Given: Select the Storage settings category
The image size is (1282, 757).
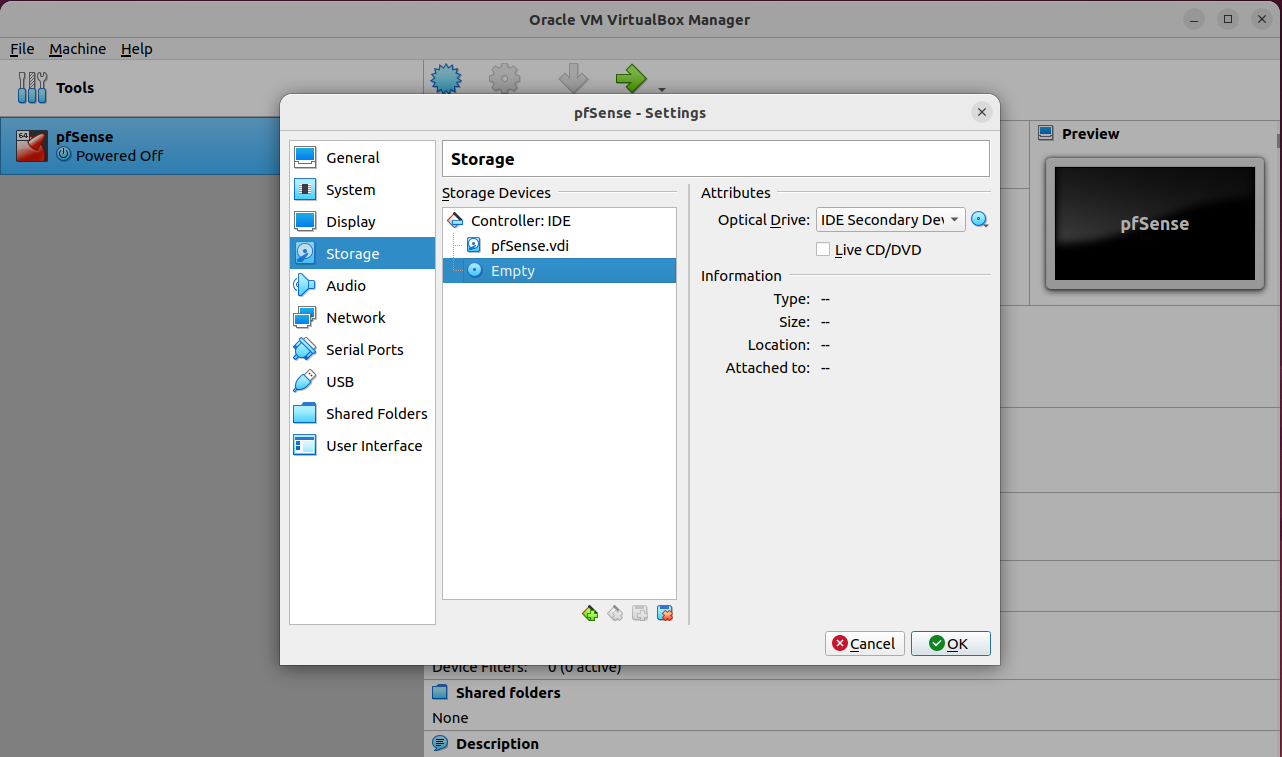Looking at the screenshot, I should [362, 254].
